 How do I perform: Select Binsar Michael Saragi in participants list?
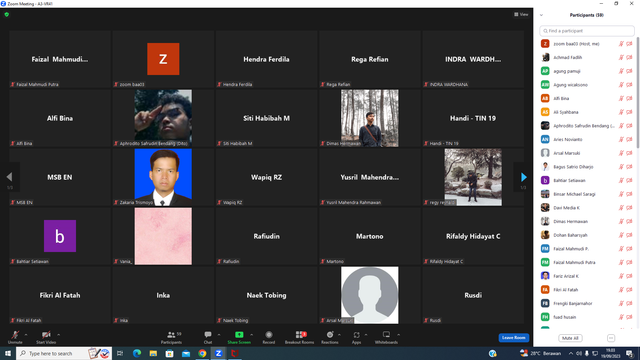[586, 194]
